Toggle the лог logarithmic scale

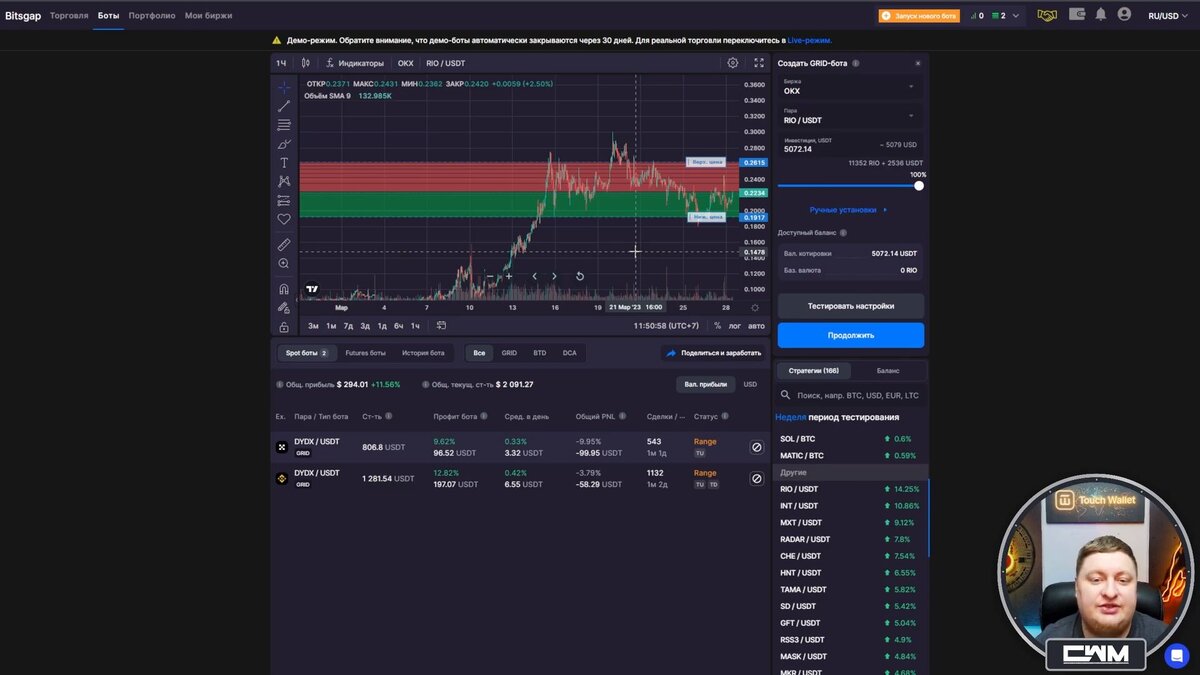point(735,325)
